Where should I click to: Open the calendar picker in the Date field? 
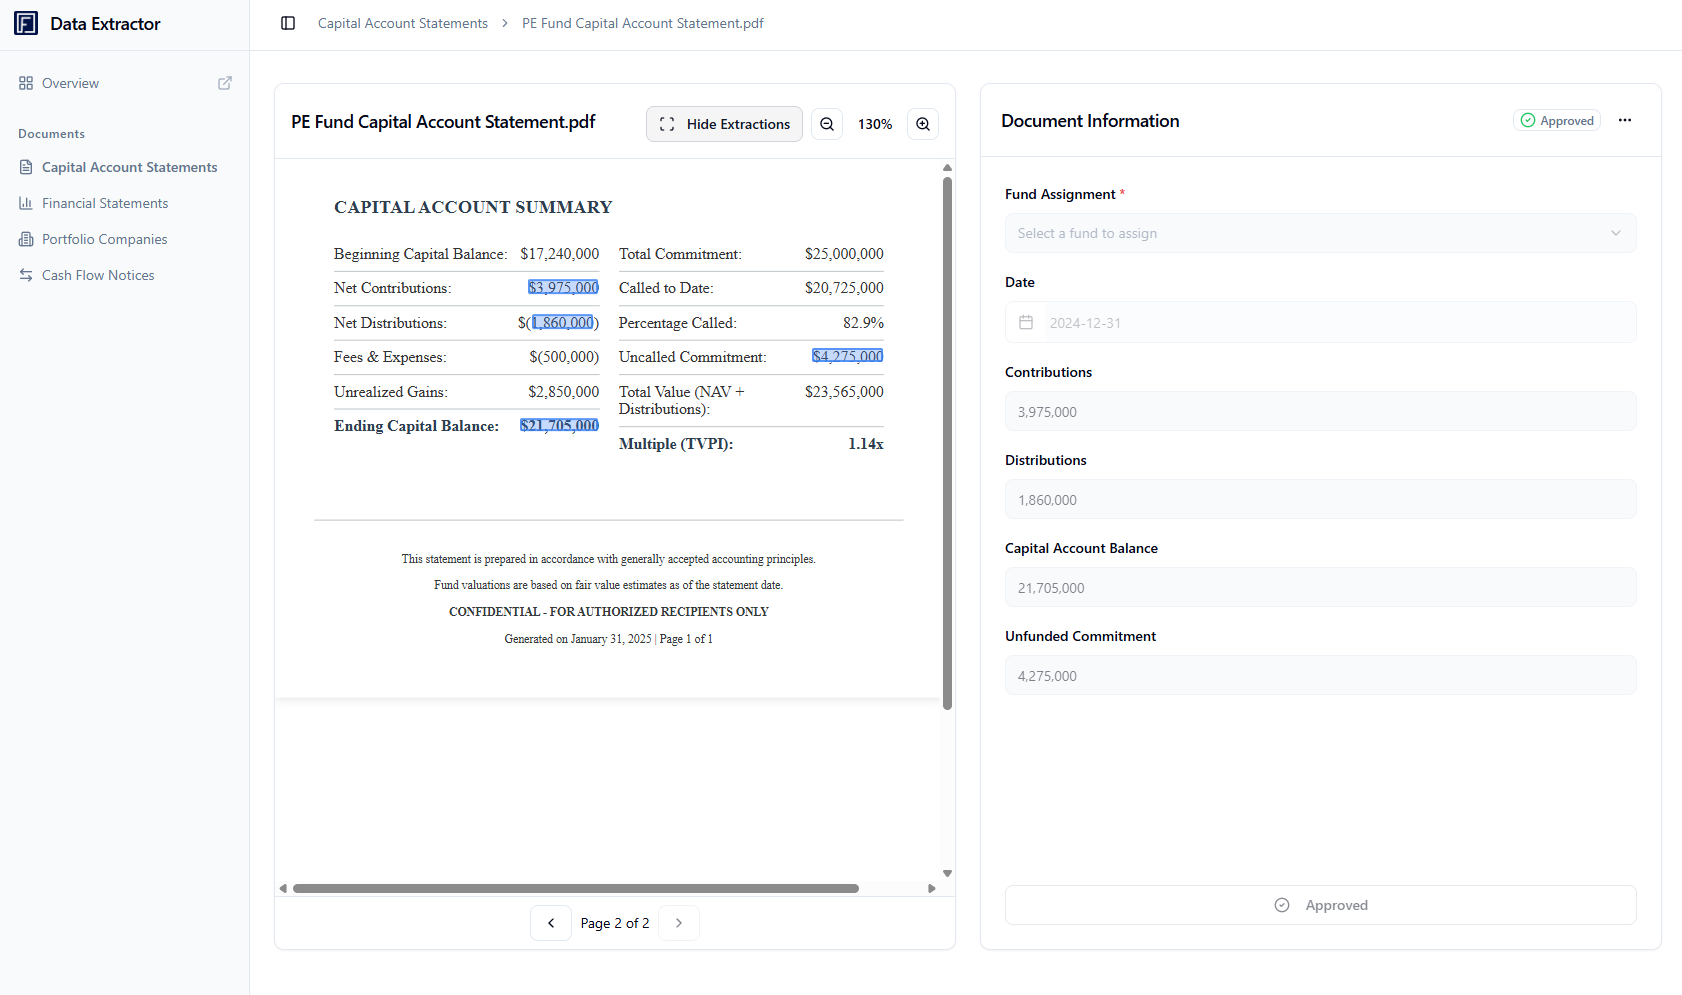click(1025, 322)
